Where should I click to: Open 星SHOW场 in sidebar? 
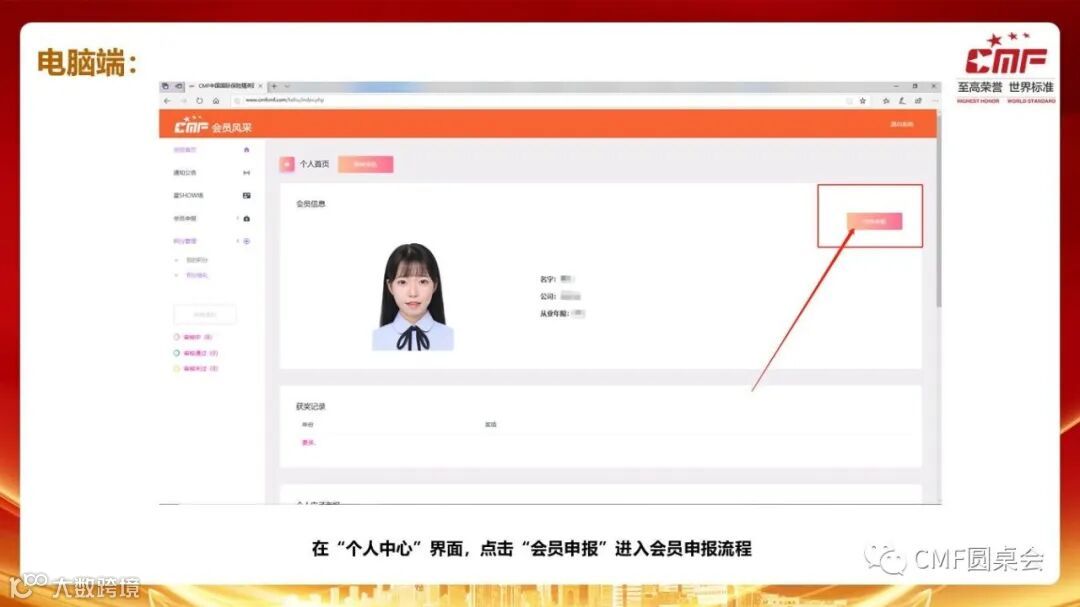188,196
